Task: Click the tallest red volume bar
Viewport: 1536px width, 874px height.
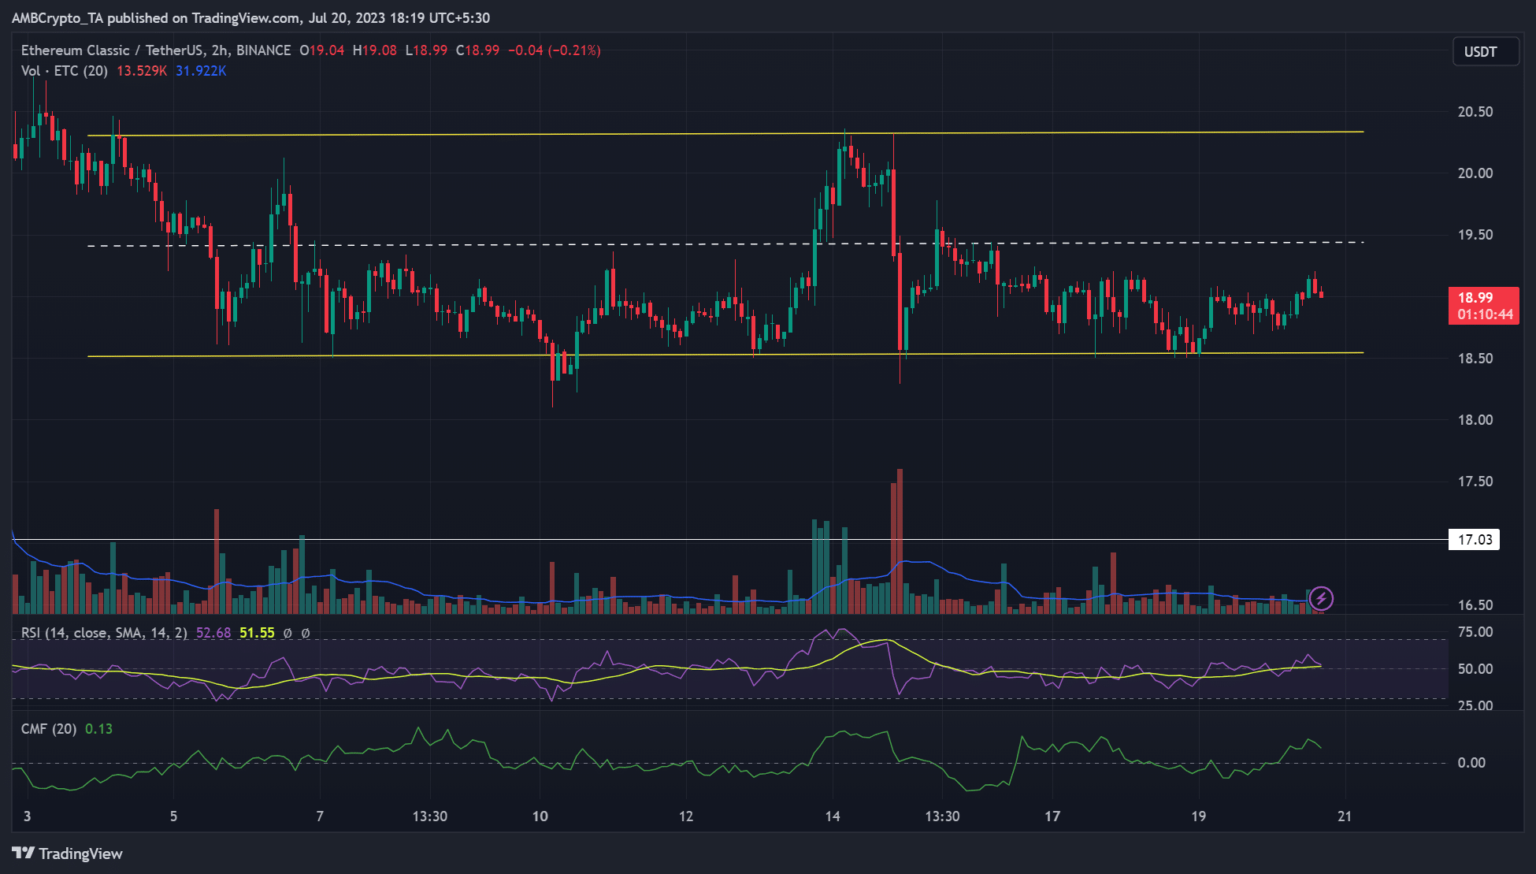Action: click(900, 540)
